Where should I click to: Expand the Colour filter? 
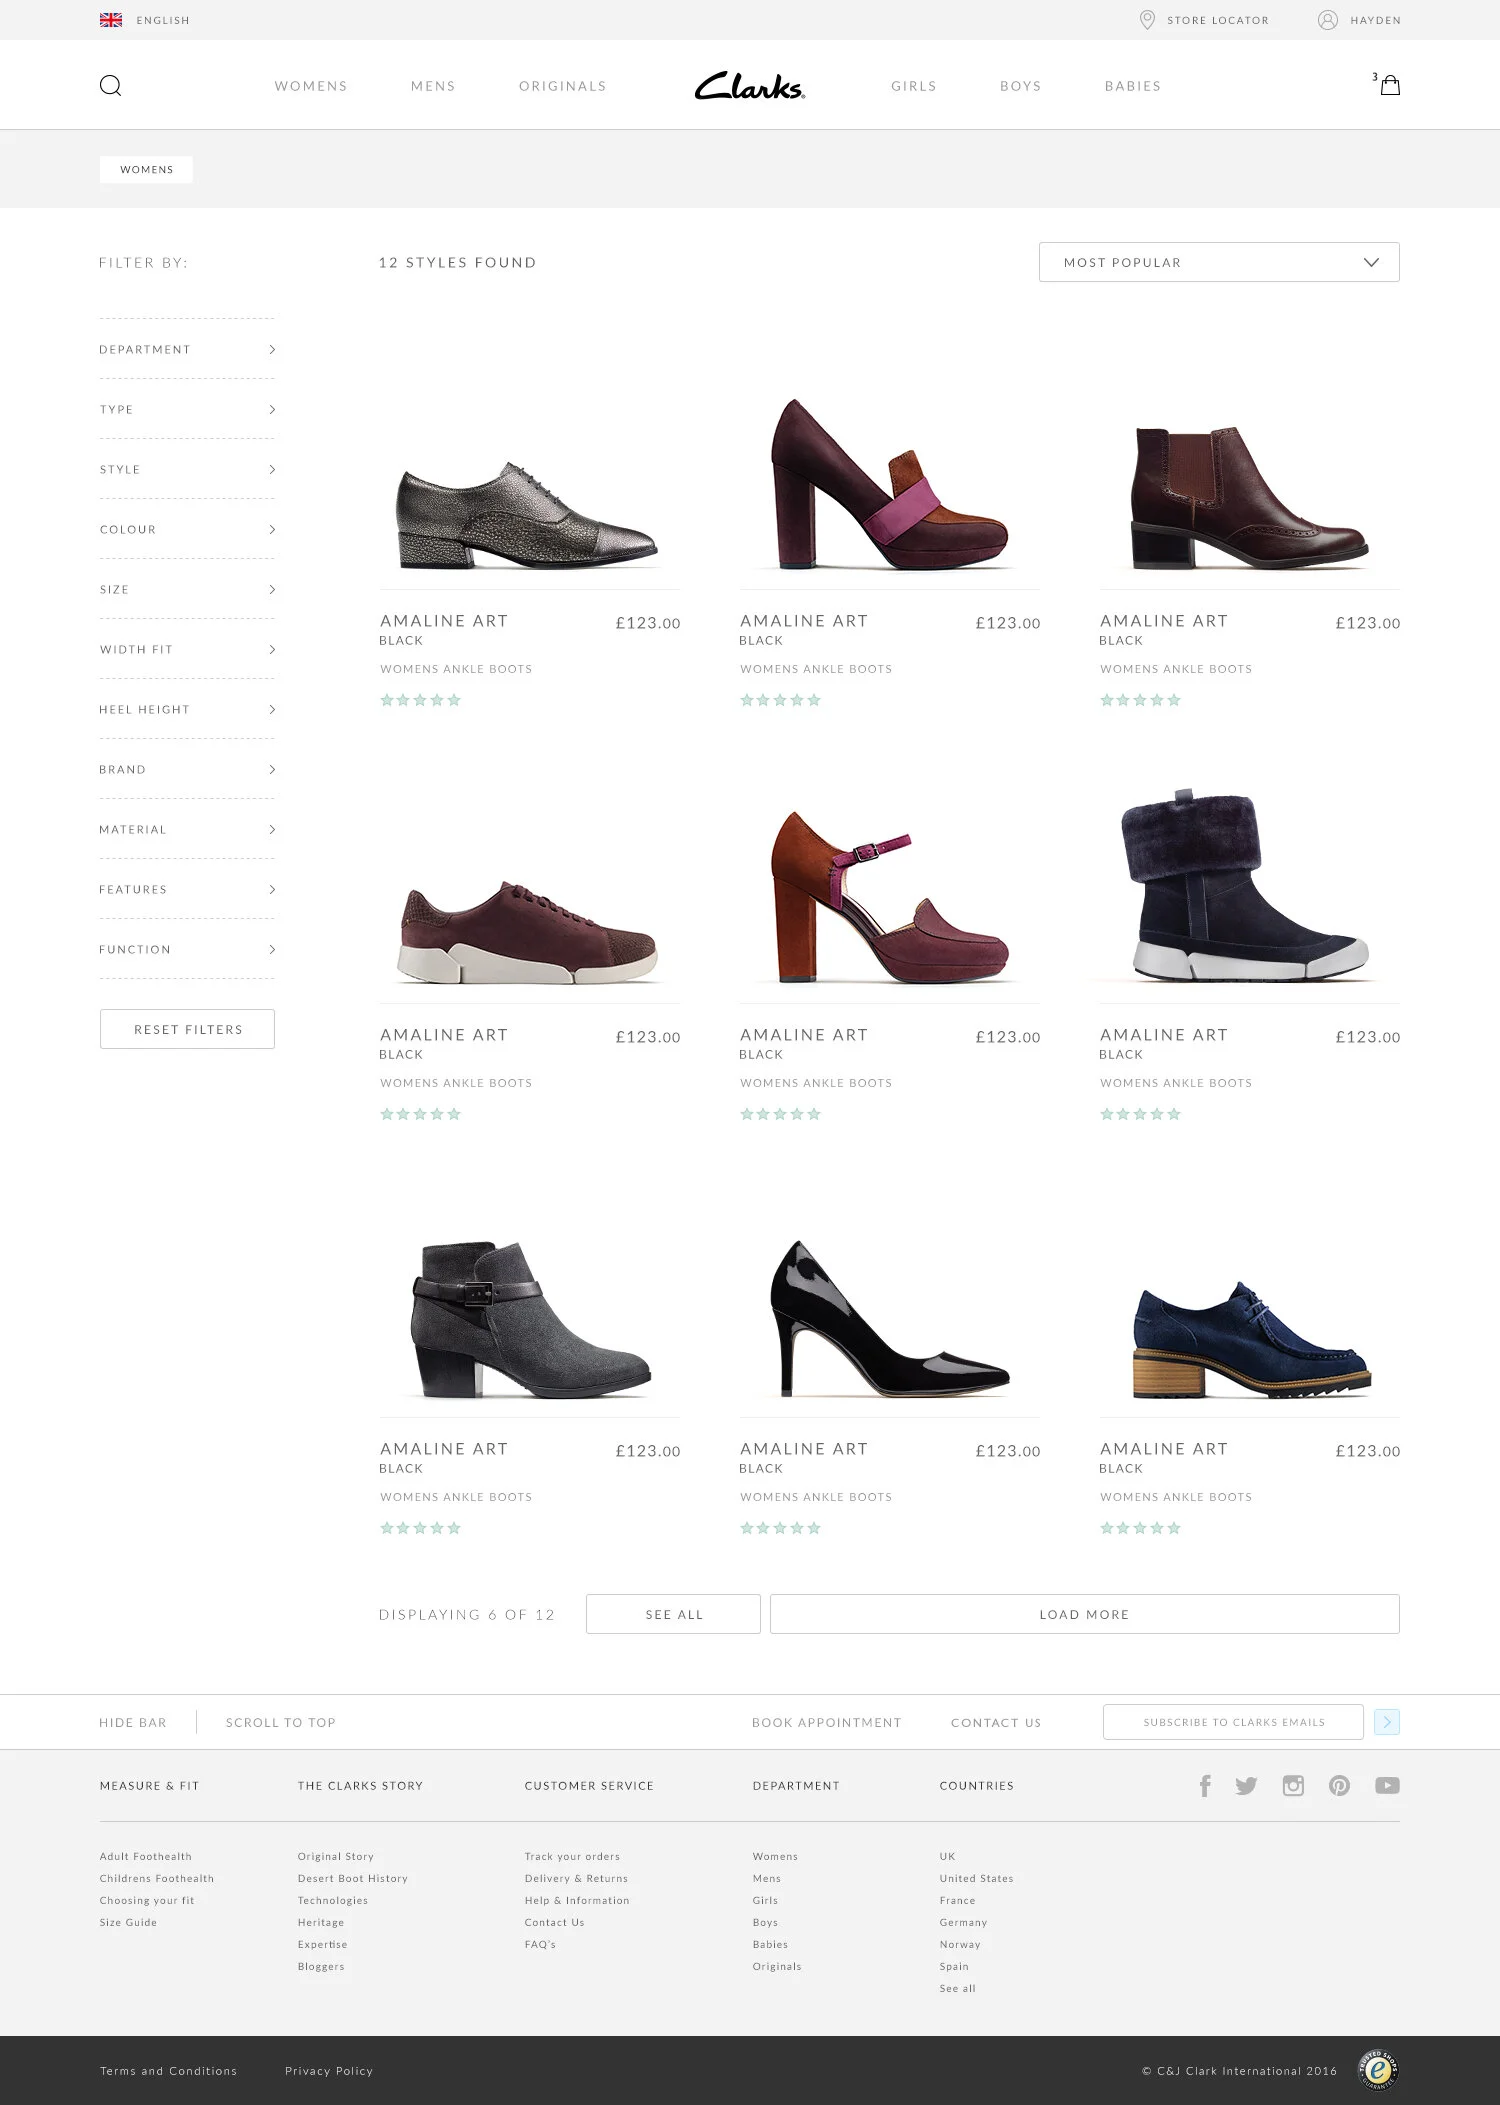pyautogui.click(x=187, y=529)
